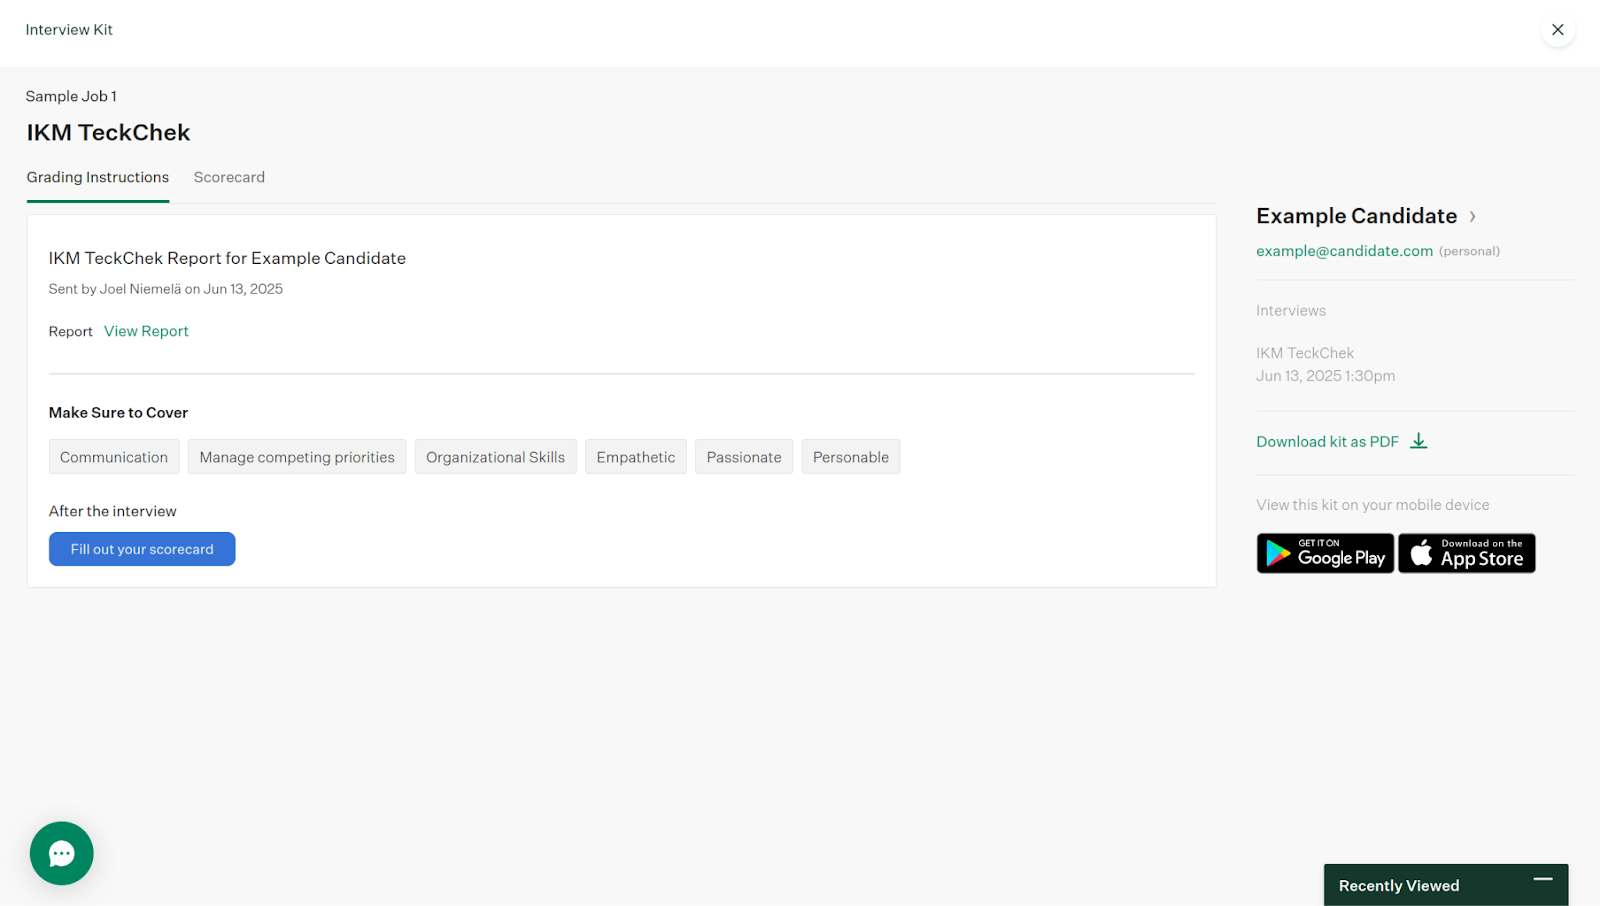Click the Interviews section label
This screenshot has height=906, width=1600.
[1291, 311]
